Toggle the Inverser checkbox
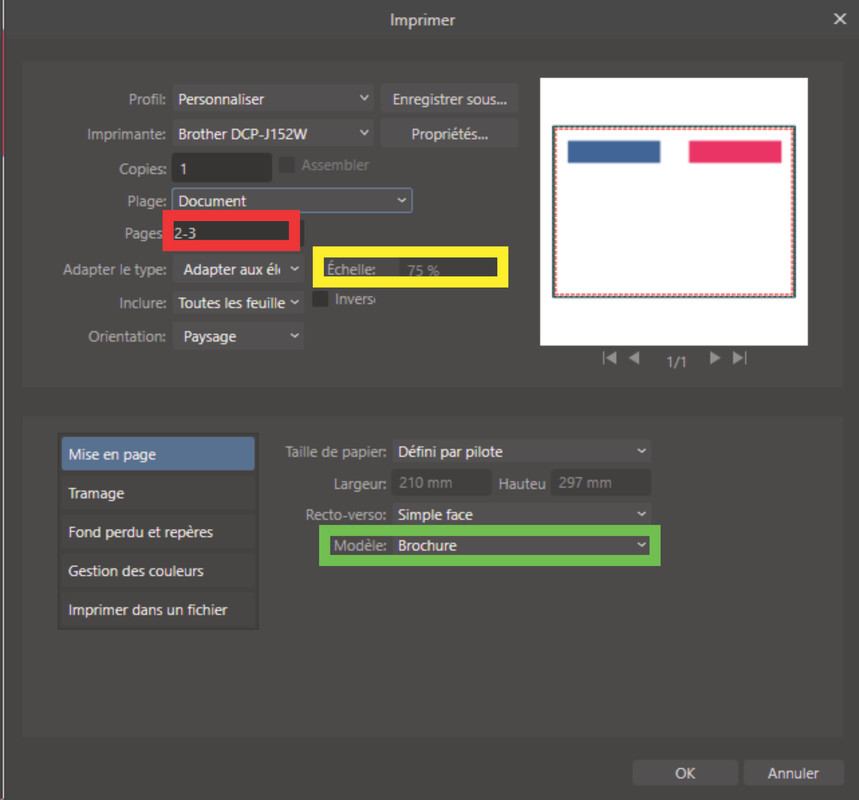859x800 pixels. pos(320,299)
